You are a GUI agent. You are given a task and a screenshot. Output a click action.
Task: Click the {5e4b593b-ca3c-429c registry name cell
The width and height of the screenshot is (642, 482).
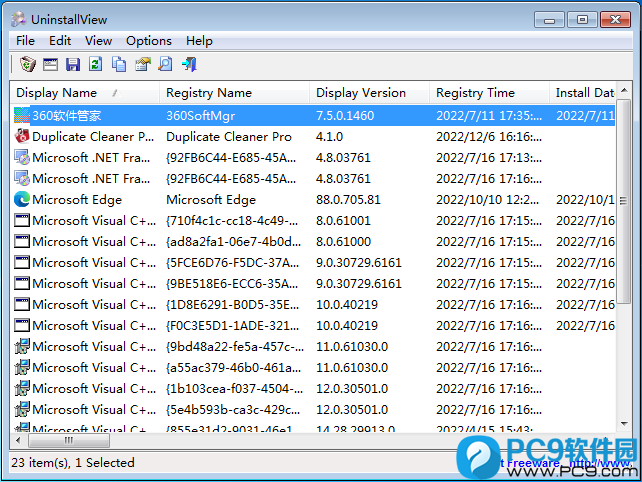click(233, 410)
